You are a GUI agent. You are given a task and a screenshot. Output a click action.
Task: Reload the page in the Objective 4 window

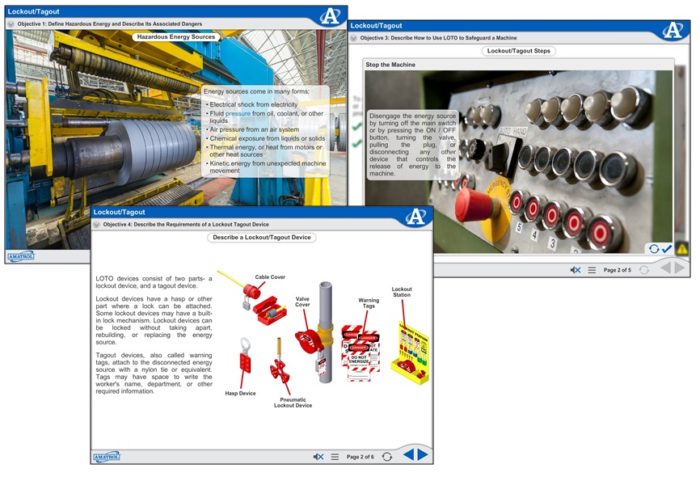pyautogui.click(x=387, y=456)
